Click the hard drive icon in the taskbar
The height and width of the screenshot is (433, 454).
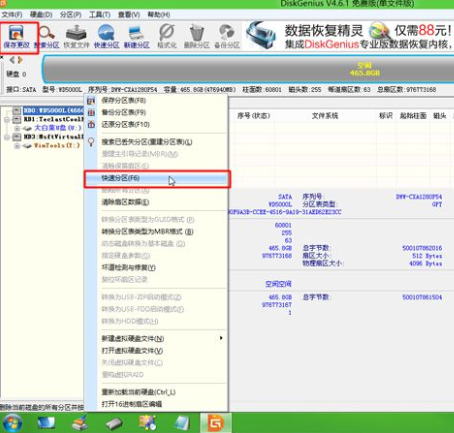click(114, 423)
